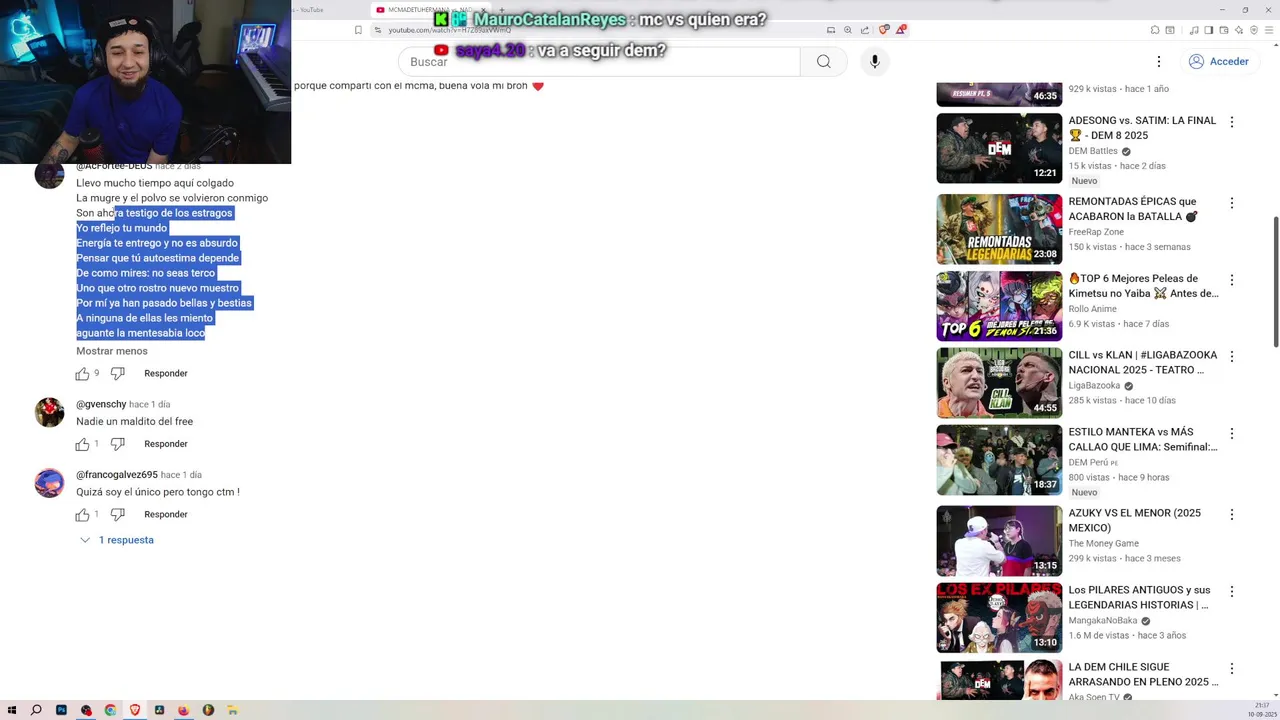Open ADESONG vs. SATIM video thumbnail
The height and width of the screenshot is (720, 1280).
point(999,148)
